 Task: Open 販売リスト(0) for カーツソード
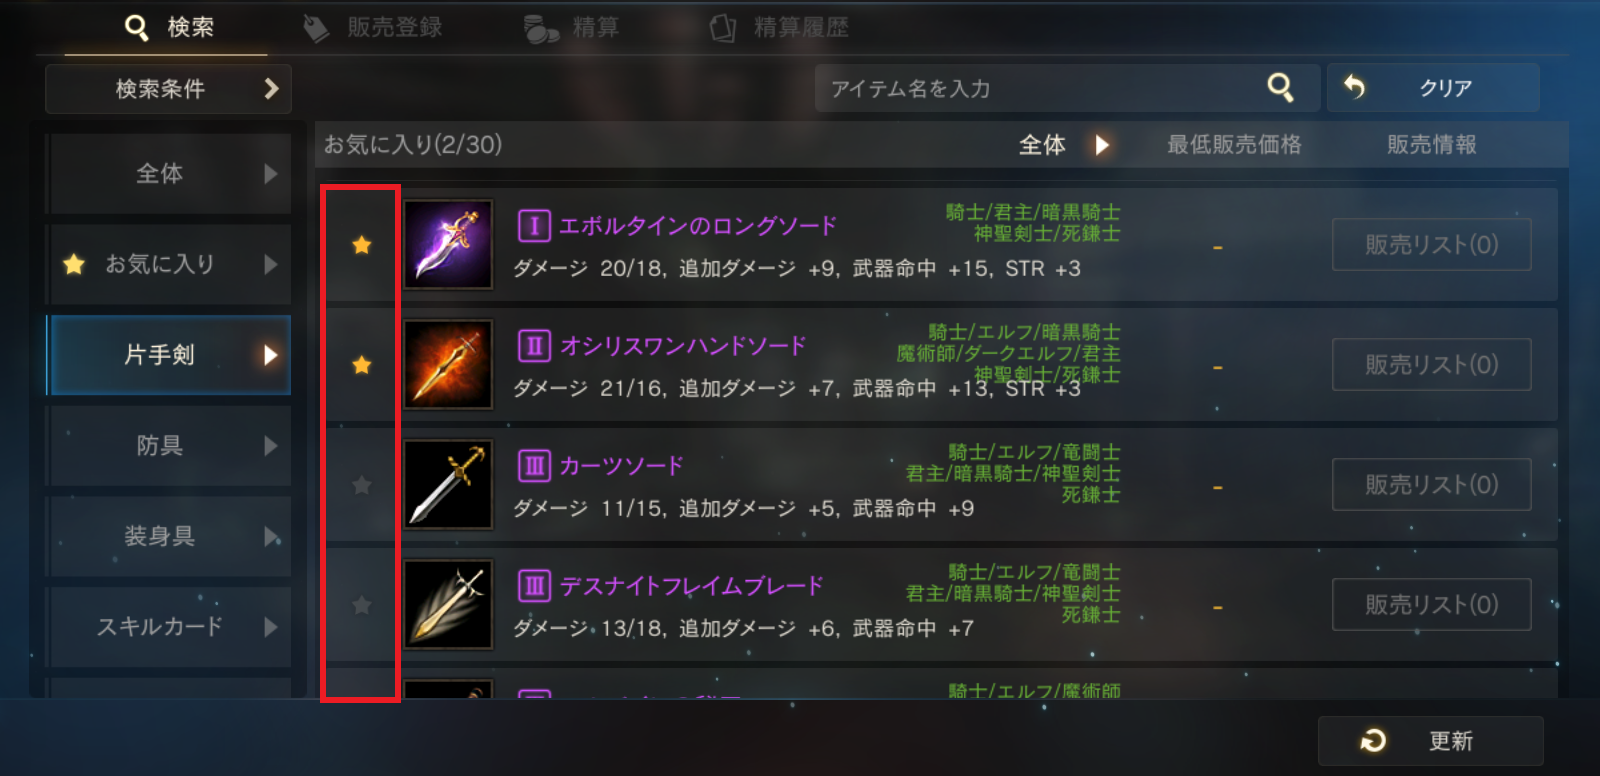coord(1431,485)
